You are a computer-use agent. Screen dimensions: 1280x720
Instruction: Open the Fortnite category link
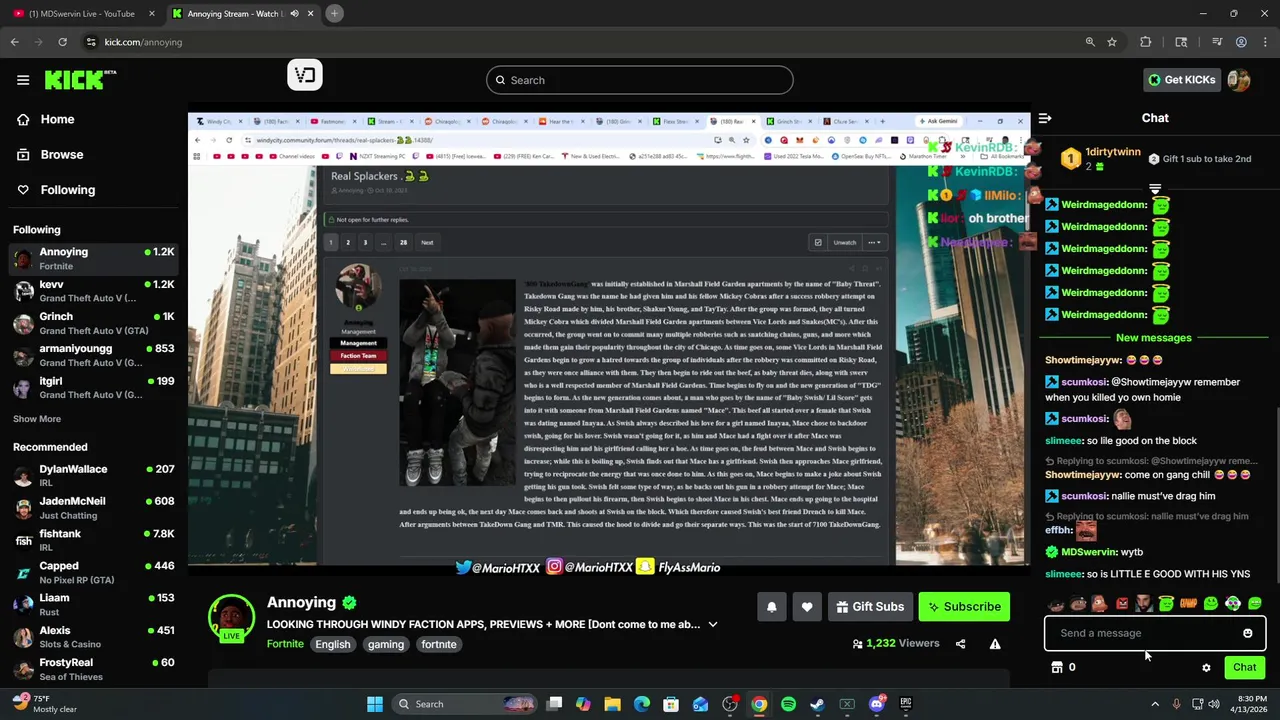click(x=285, y=644)
